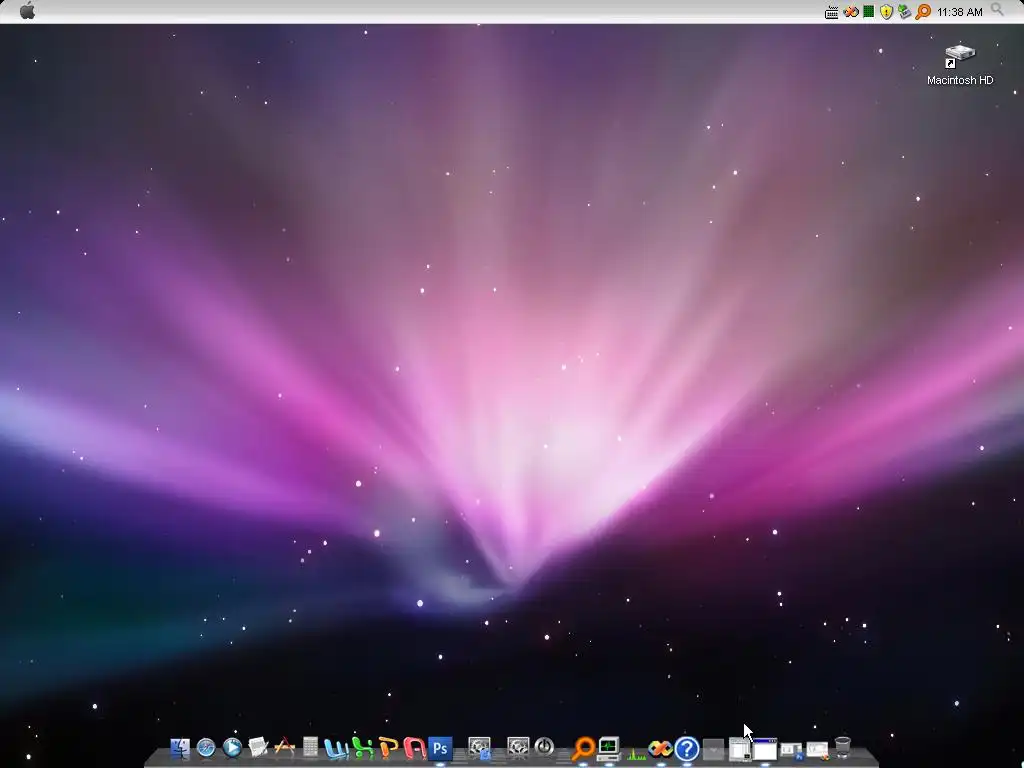Open the Macintosh HD desktop shortcut
The height and width of the screenshot is (768, 1024).
point(959,65)
